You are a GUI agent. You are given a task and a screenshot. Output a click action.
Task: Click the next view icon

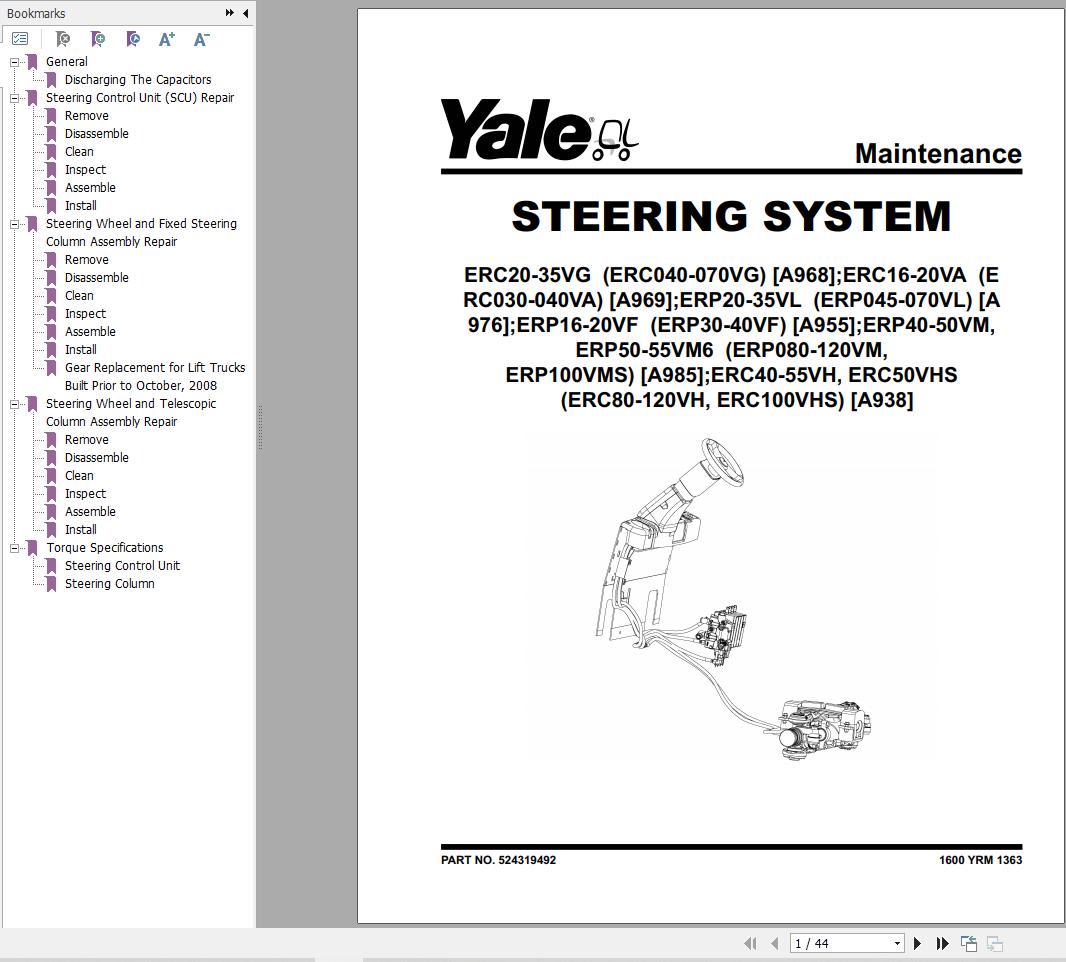click(x=995, y=943)
